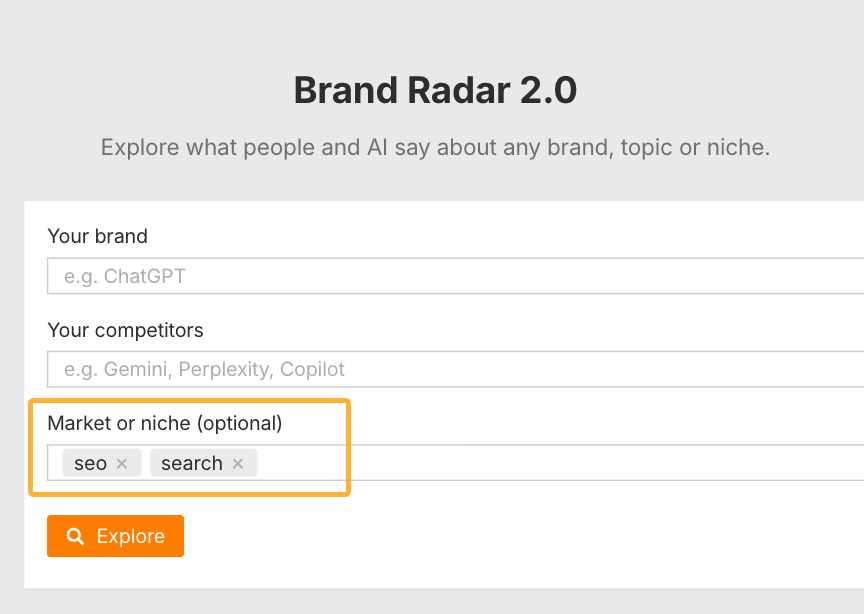Select the "seo" tag chip

(x=88, y=463)
